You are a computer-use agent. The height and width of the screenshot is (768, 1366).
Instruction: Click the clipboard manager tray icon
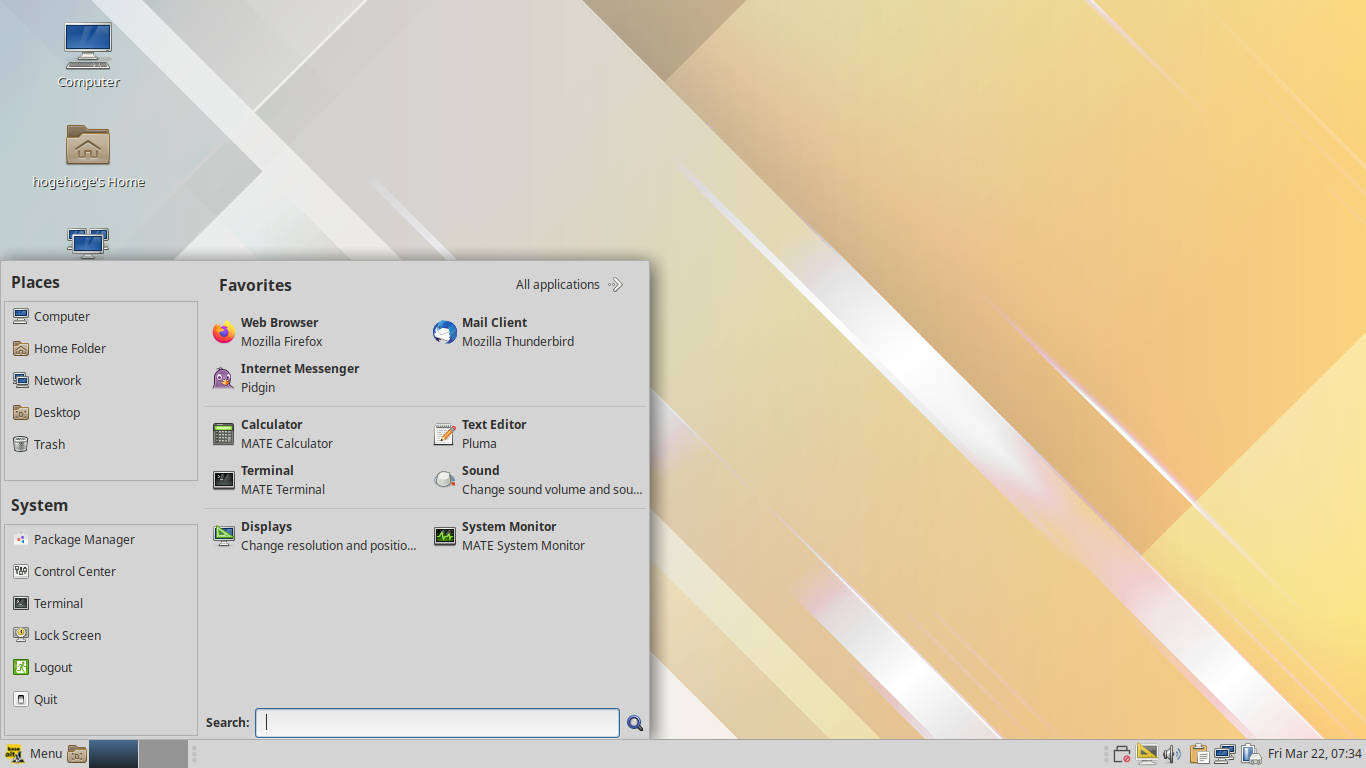[1199, 754]
